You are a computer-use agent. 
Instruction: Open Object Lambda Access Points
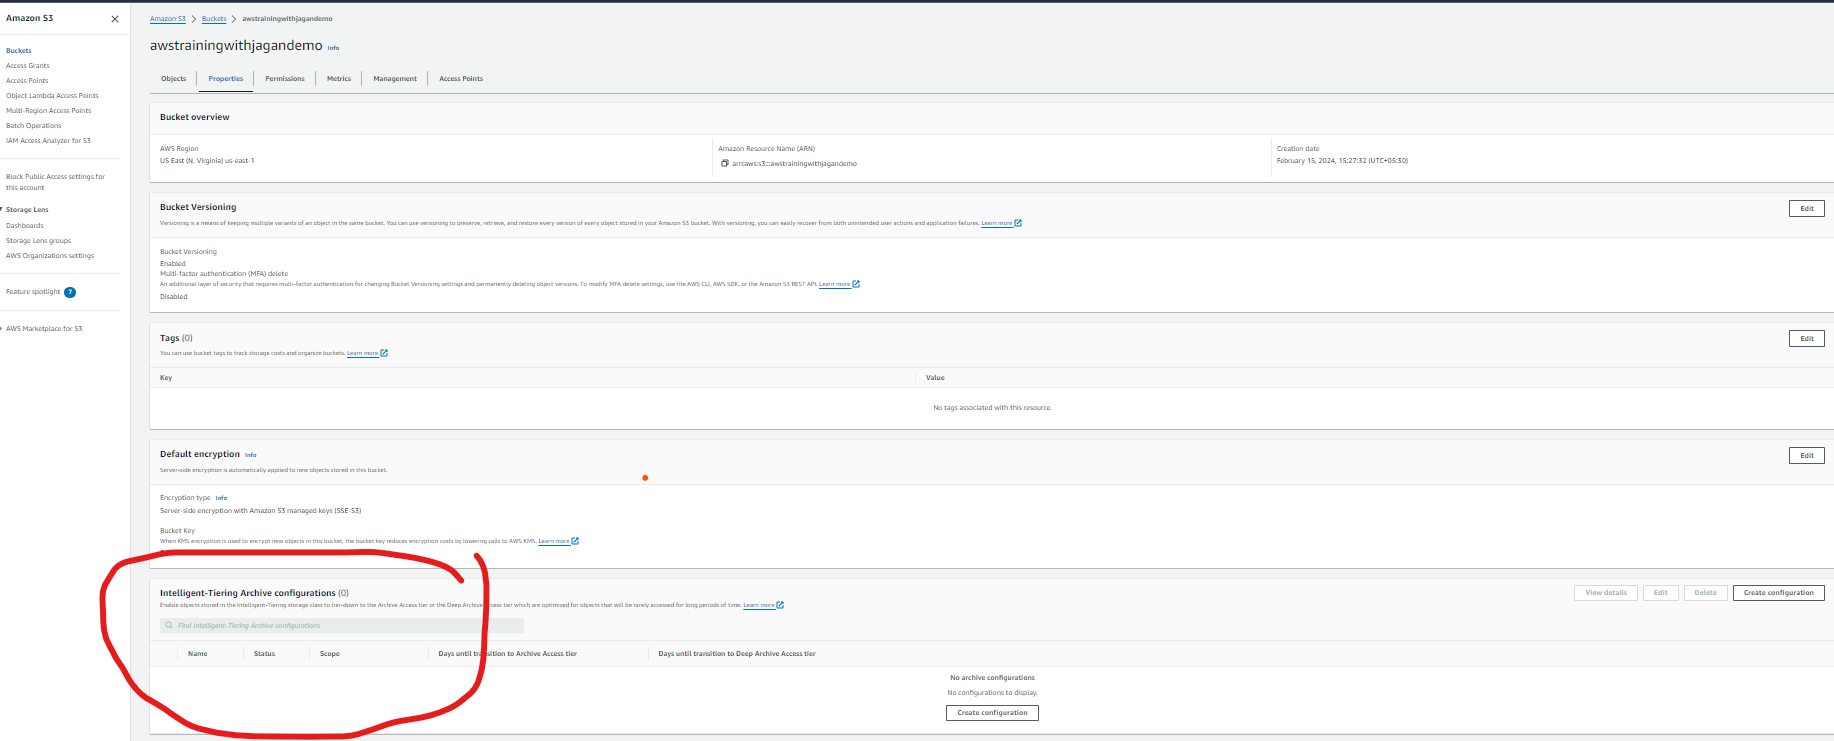pyautogui.click(x=52, y=96)
